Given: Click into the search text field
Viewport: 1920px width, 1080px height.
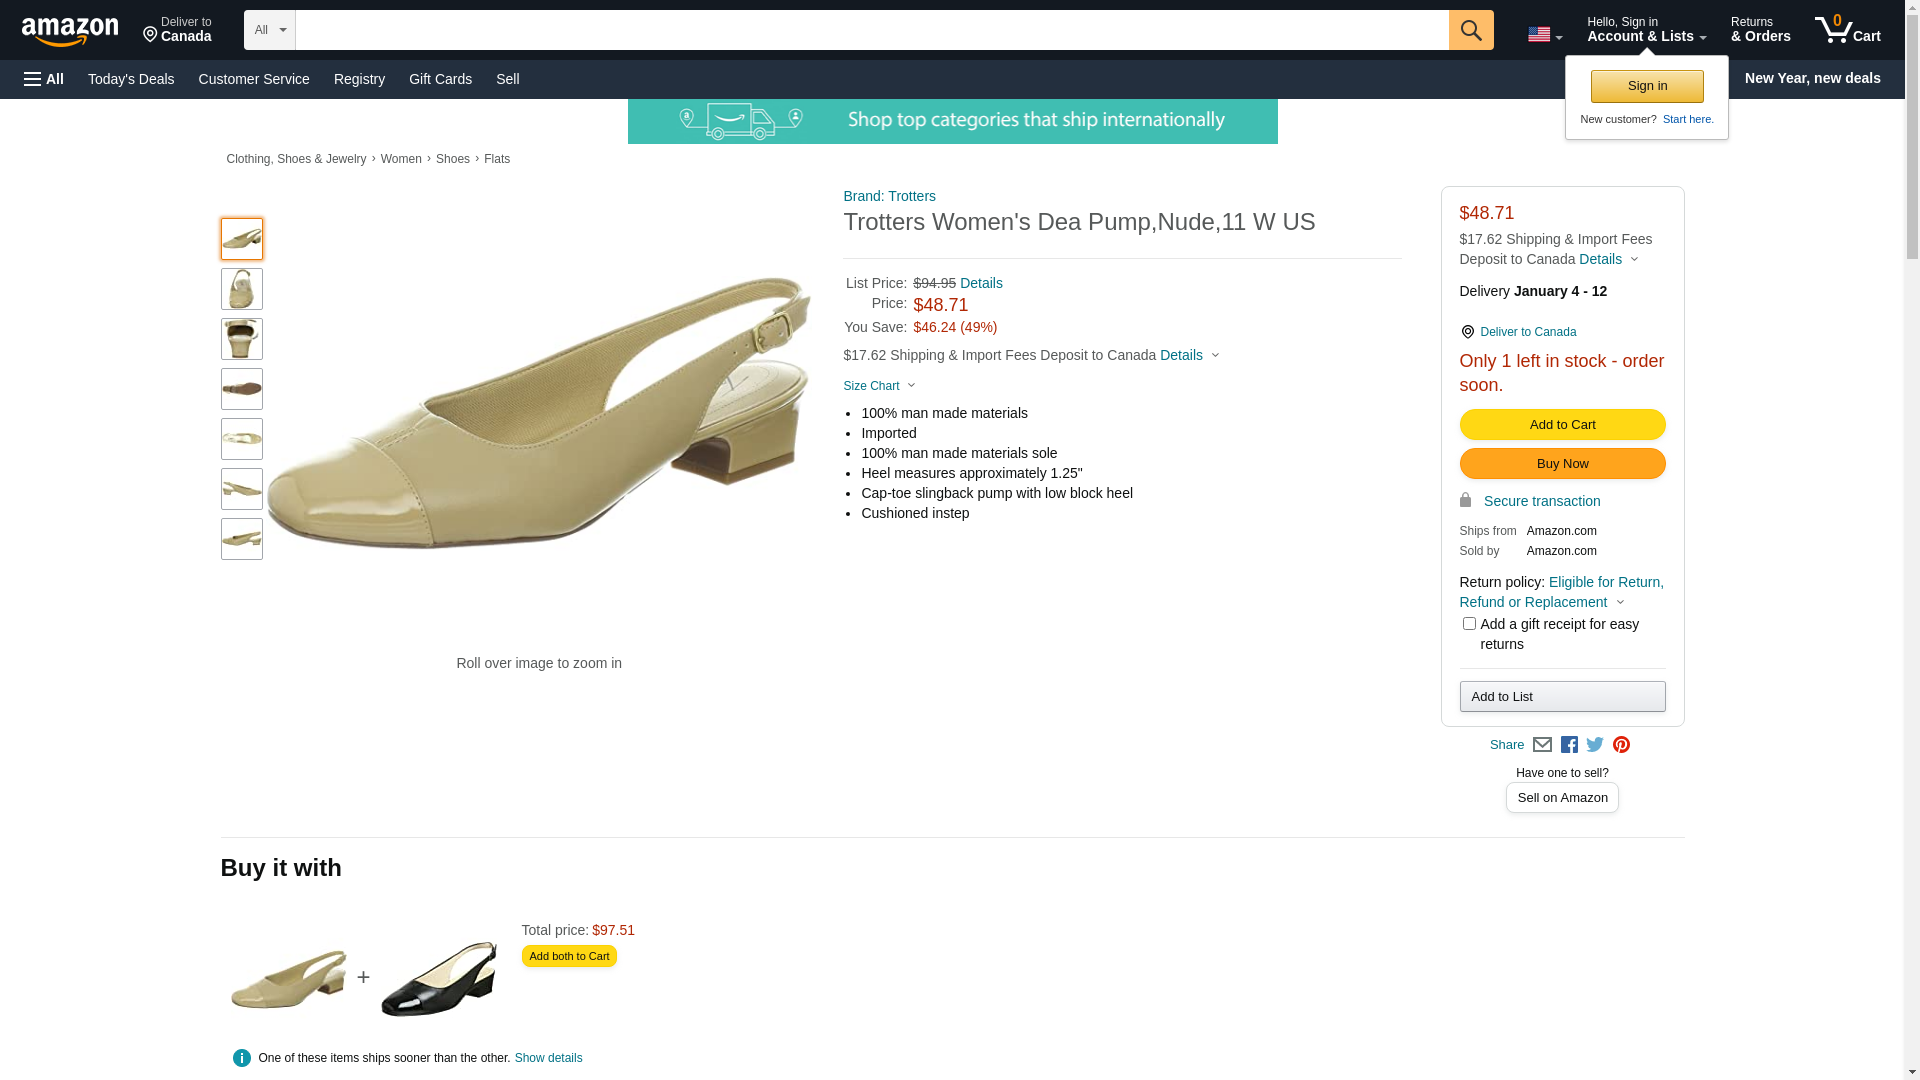Looking at the screenshot, I should coord(871,30).
